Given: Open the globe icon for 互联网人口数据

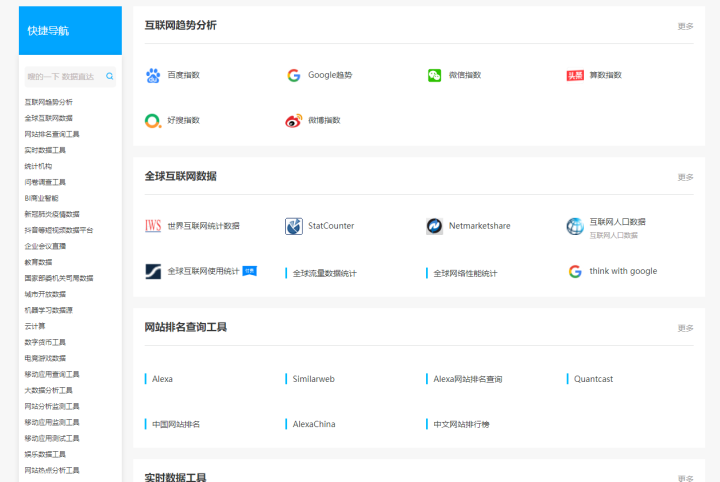Looking at the screenshot, I should pos(575,226).
